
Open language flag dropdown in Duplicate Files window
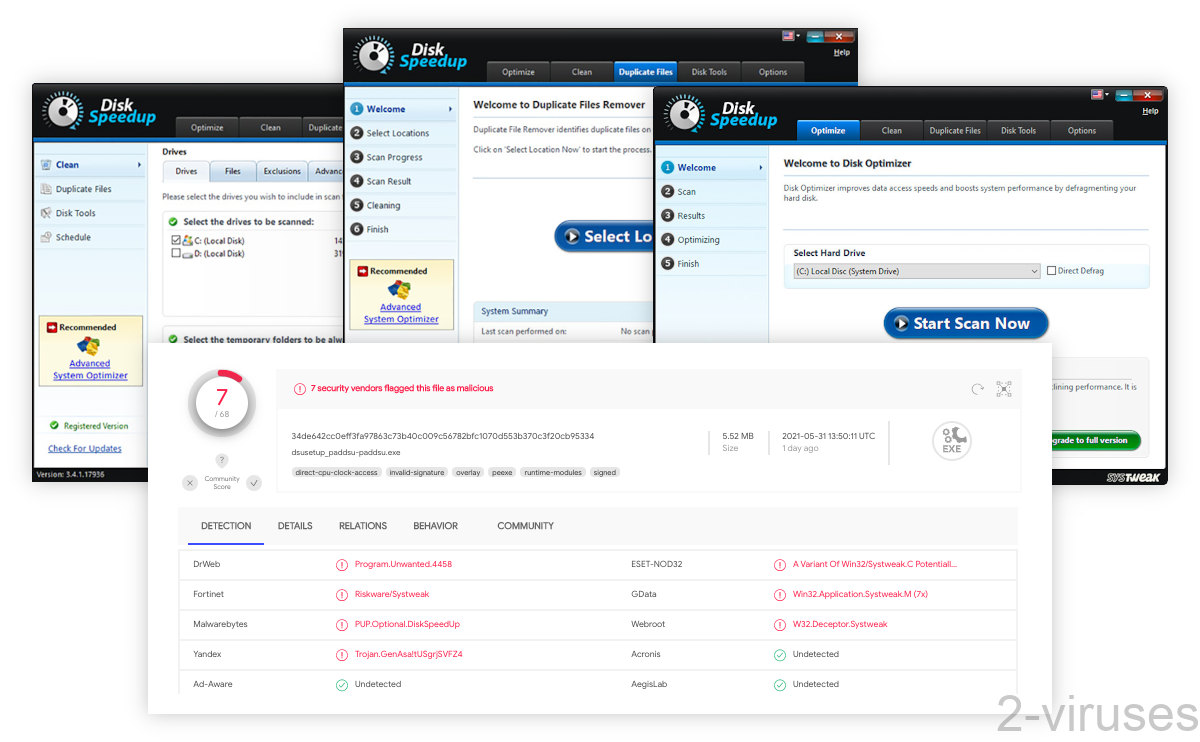click(792, 36)
